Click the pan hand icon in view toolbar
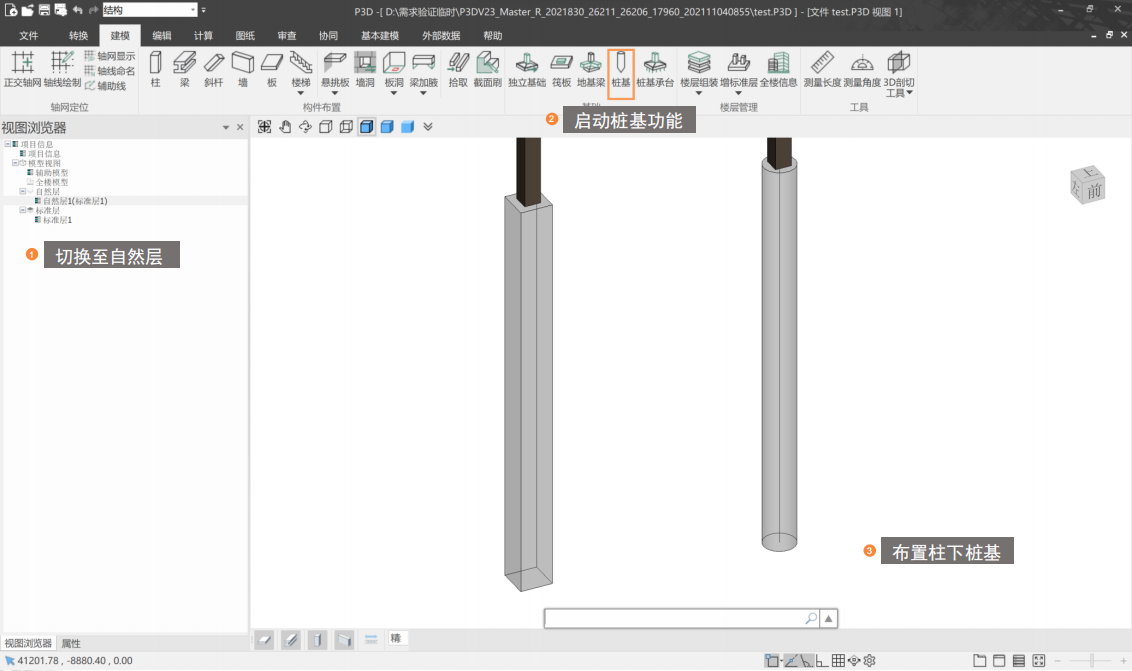This screenshot has height=671, width=1132. click(285, 127)
